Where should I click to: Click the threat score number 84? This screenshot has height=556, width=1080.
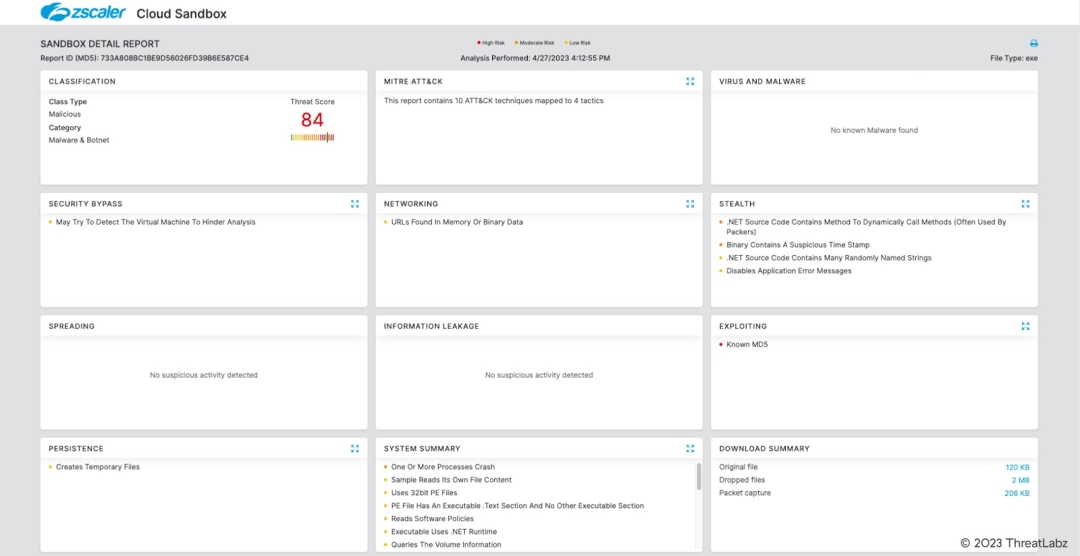pos(312,120)
